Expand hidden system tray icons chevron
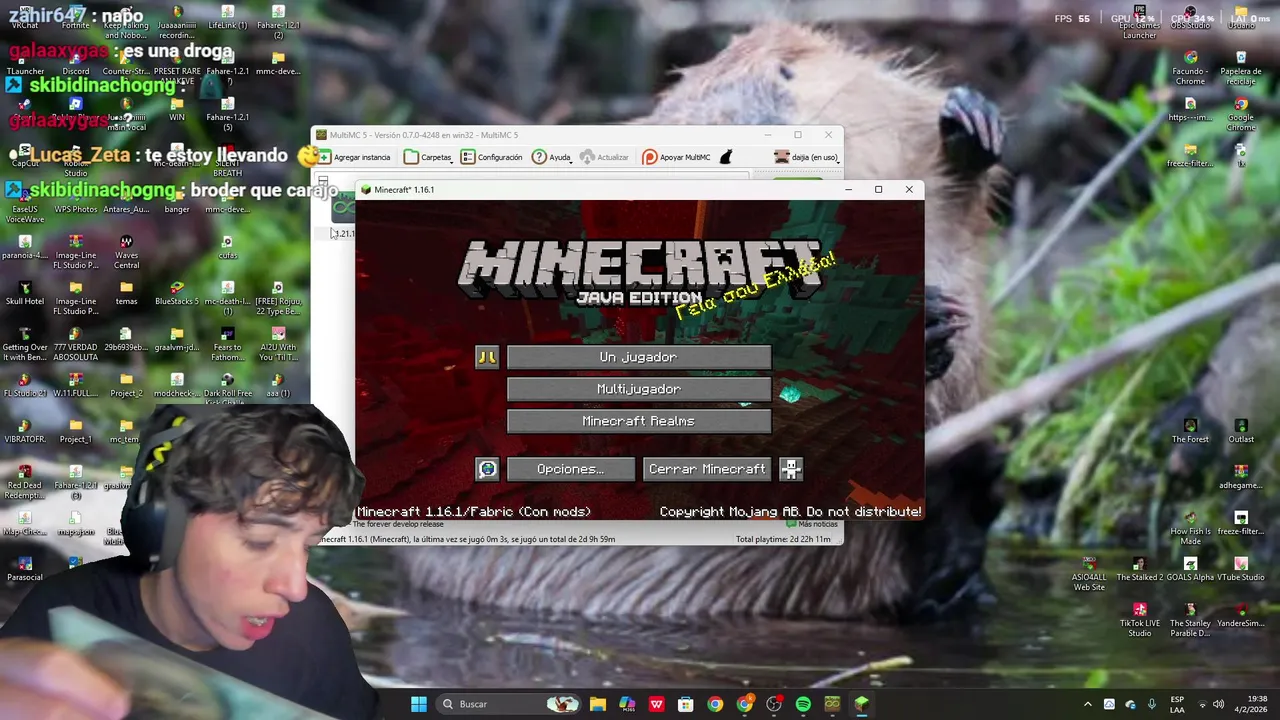The image size is (1280, 720). click(x=1088, y=704)
